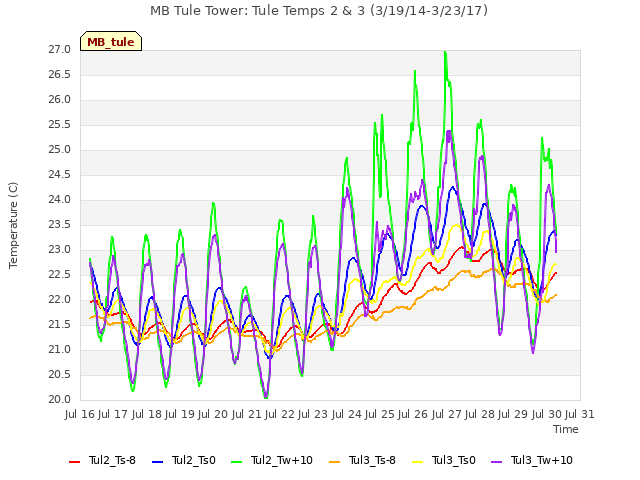This screenshot has height=480, width=640.
Task: Click the Tul3_Ts-8 legend entry
Action: pos(362,460)
